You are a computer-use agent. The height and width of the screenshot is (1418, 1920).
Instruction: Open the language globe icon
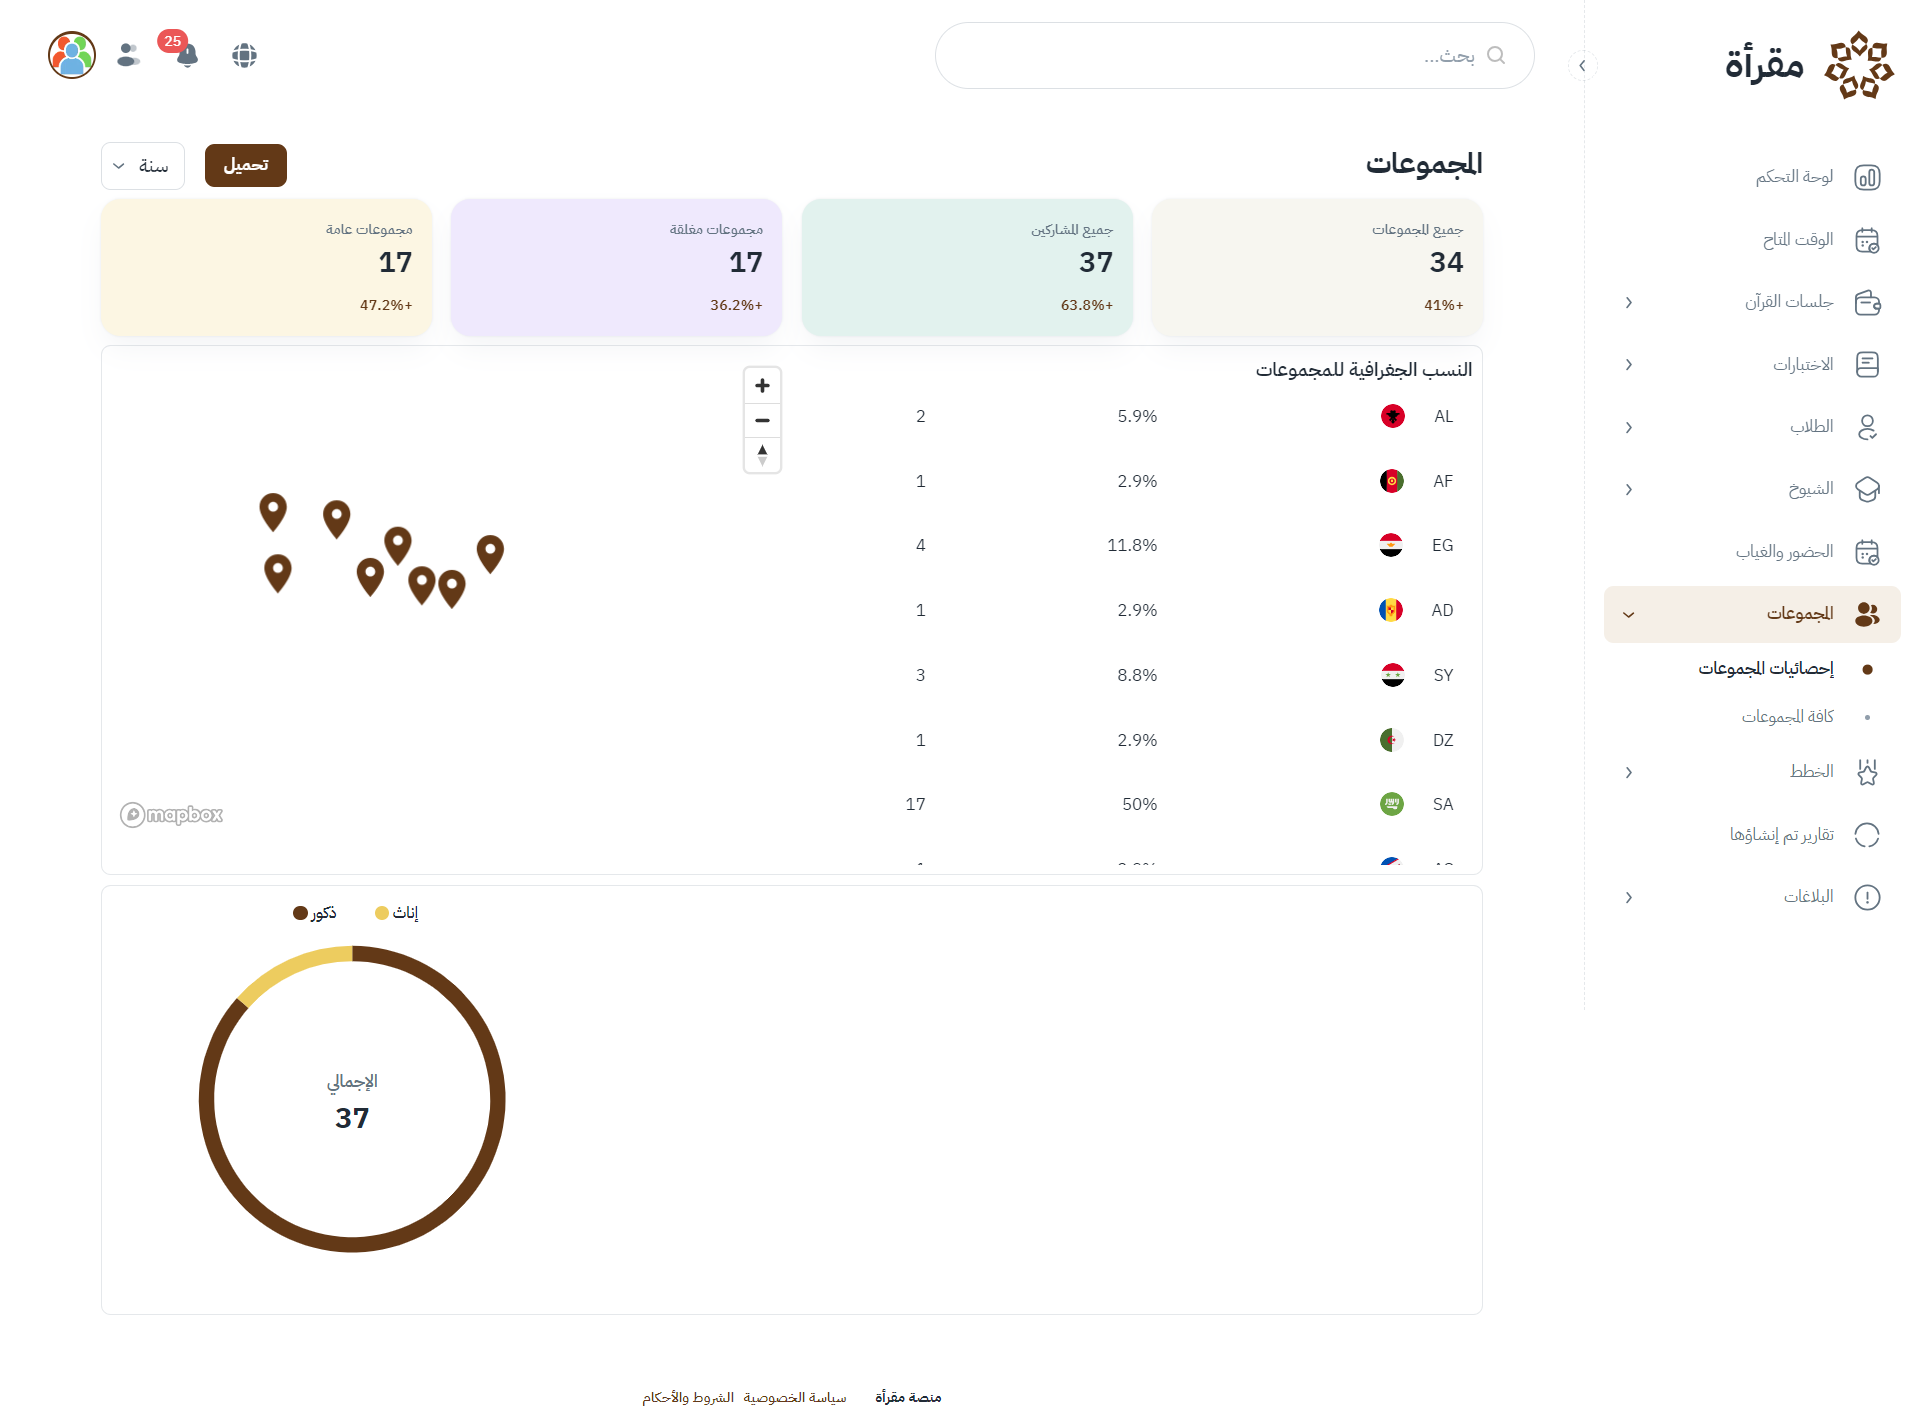click(x=244, y=56)
